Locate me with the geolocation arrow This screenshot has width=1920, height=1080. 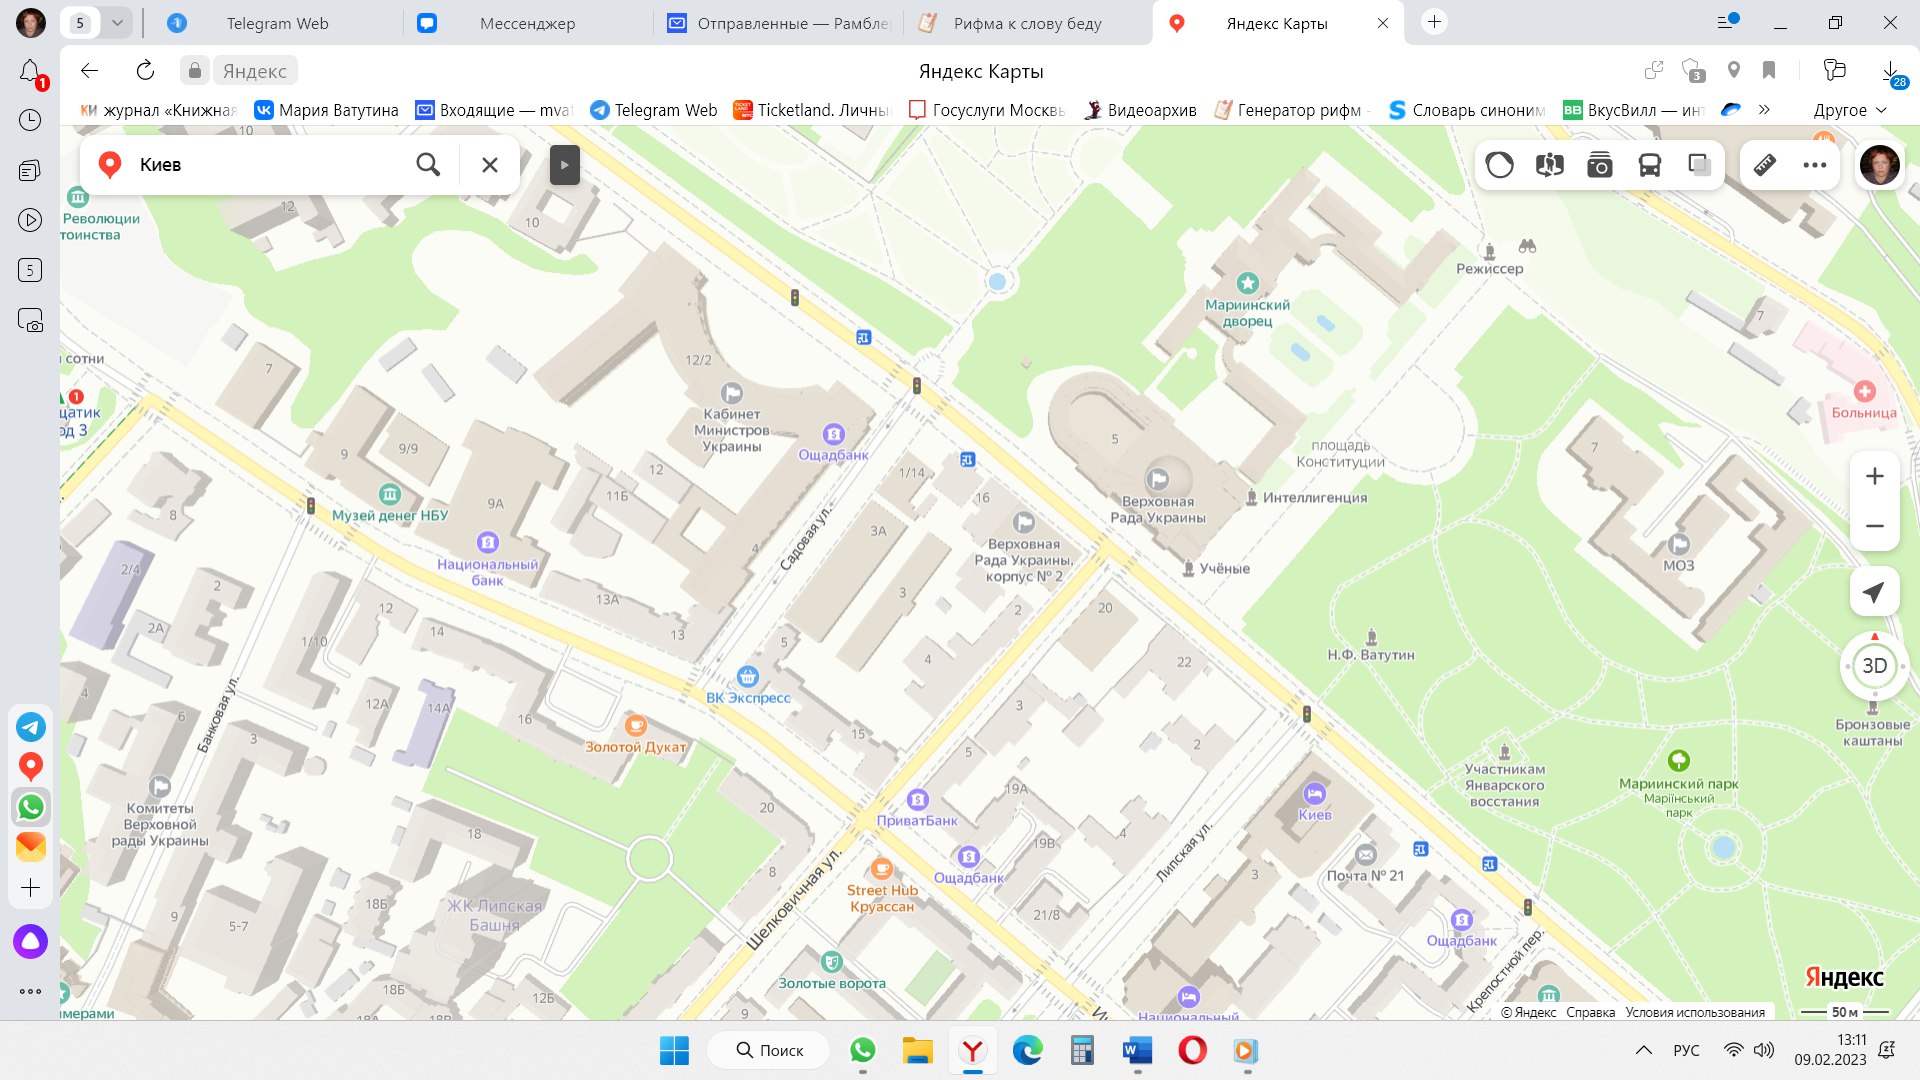(1875, 592)
